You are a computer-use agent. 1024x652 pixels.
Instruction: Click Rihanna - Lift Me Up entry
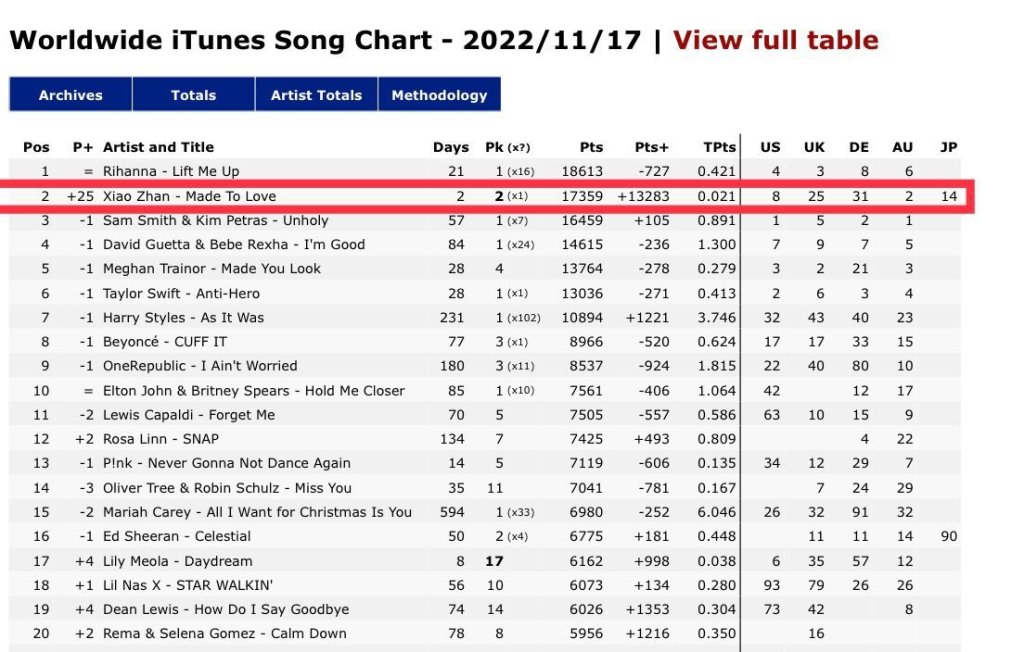click(171, 171)
